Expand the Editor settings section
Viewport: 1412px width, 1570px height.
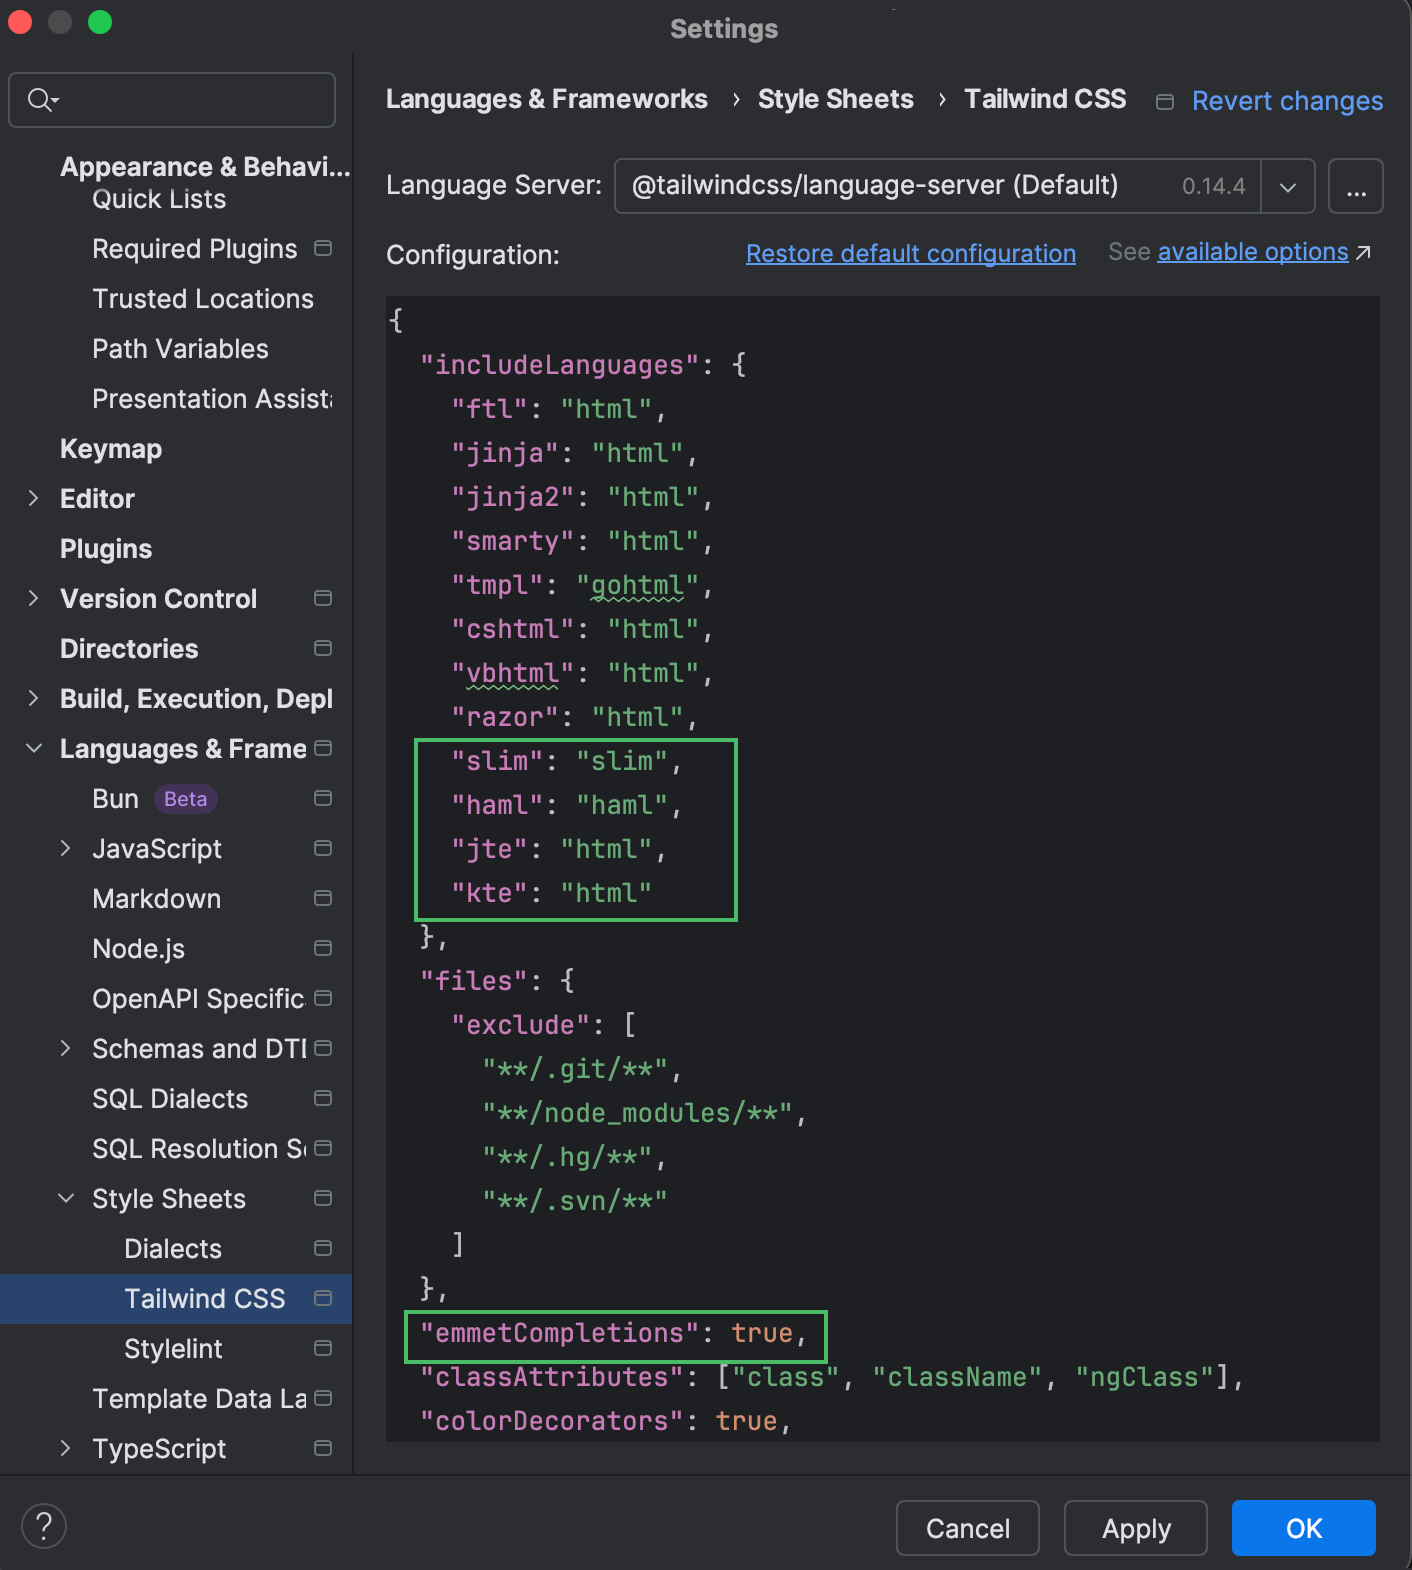click(34, 498)
